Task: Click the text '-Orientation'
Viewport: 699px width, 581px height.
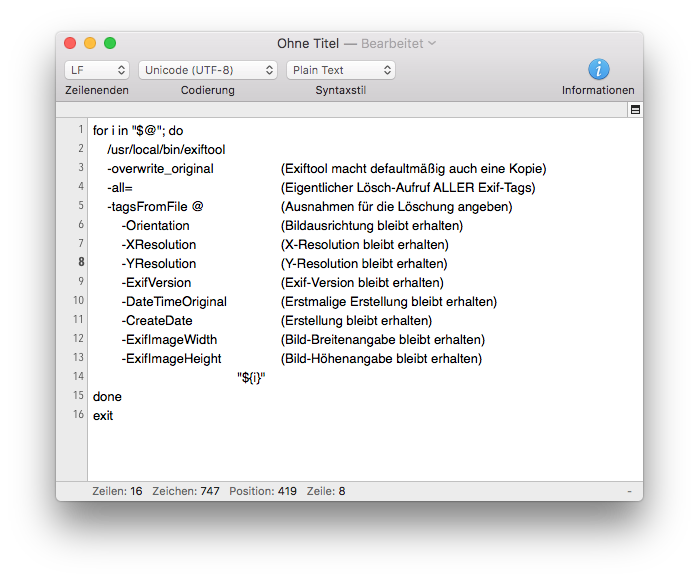Action: [156, 226]
